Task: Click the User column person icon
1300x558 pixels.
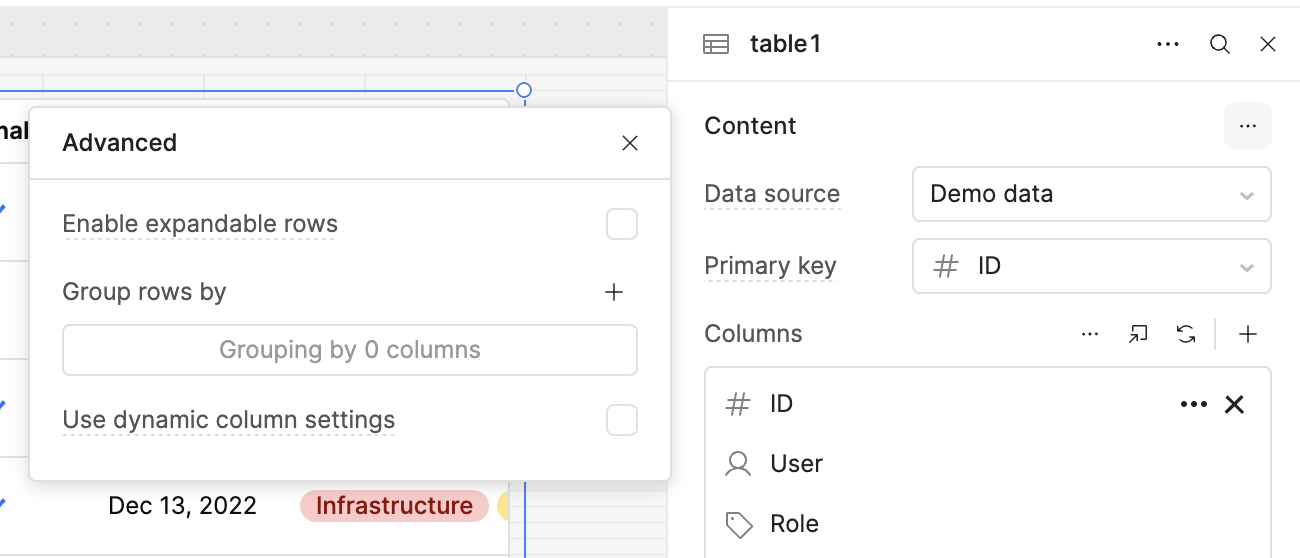Action: point(738,464)
